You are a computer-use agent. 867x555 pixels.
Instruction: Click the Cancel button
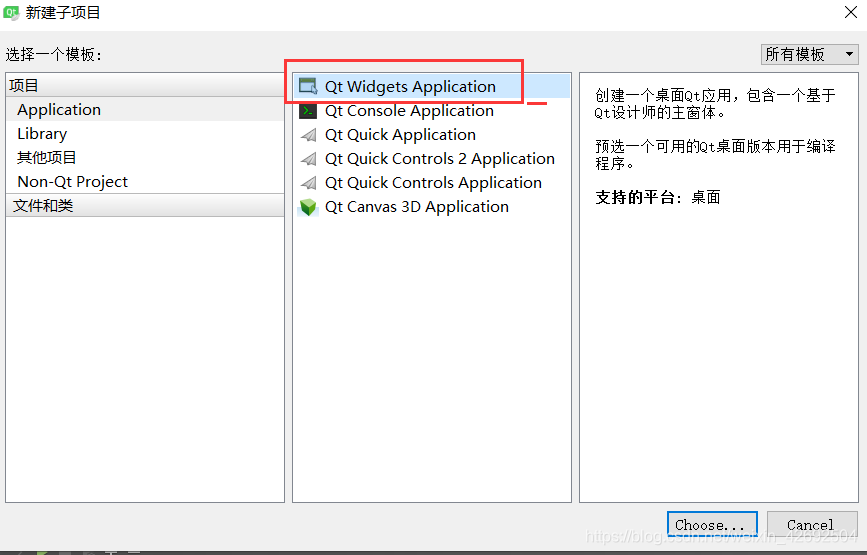coord(812,525)
